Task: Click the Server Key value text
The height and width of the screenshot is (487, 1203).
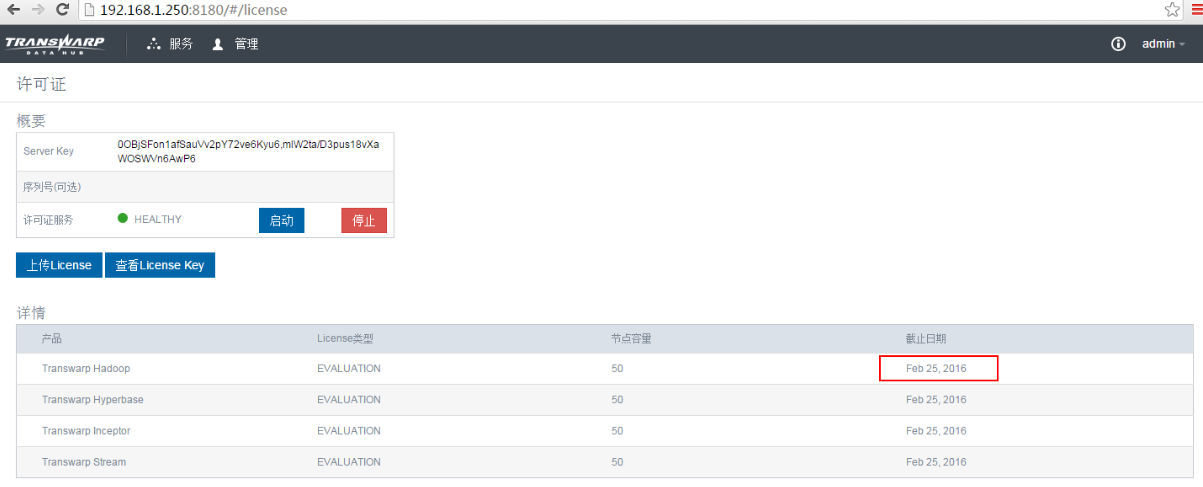Action: click(x=248, y=151)
